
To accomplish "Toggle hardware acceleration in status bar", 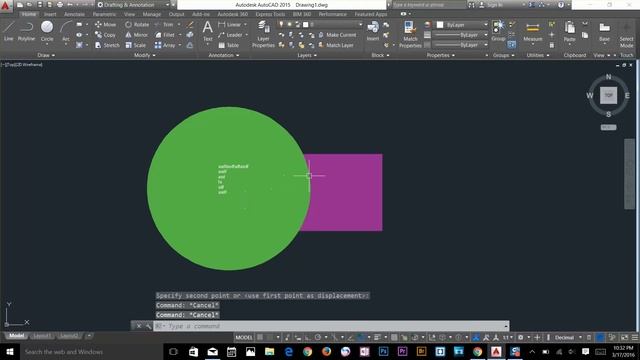I will (x=600, y=338).
